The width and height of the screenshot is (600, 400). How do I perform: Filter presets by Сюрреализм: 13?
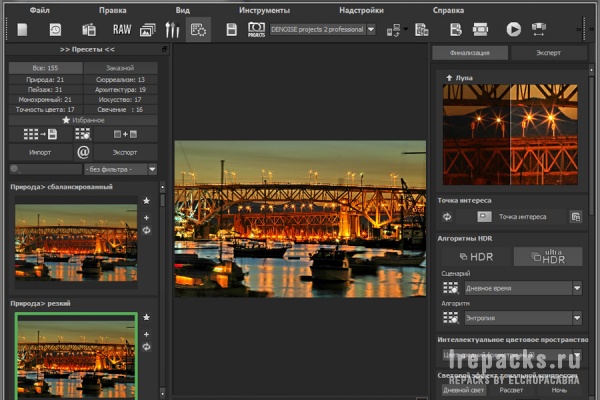(120, 80)
